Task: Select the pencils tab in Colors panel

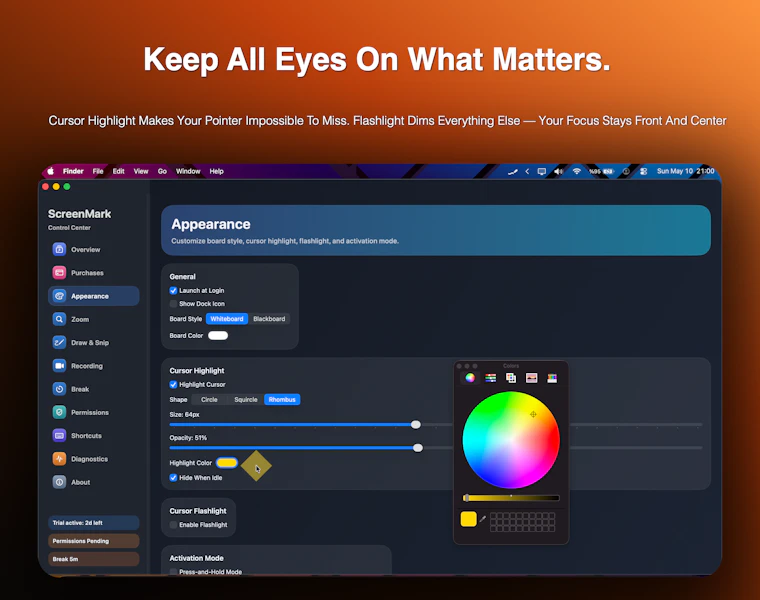Action: click(552, 378)
